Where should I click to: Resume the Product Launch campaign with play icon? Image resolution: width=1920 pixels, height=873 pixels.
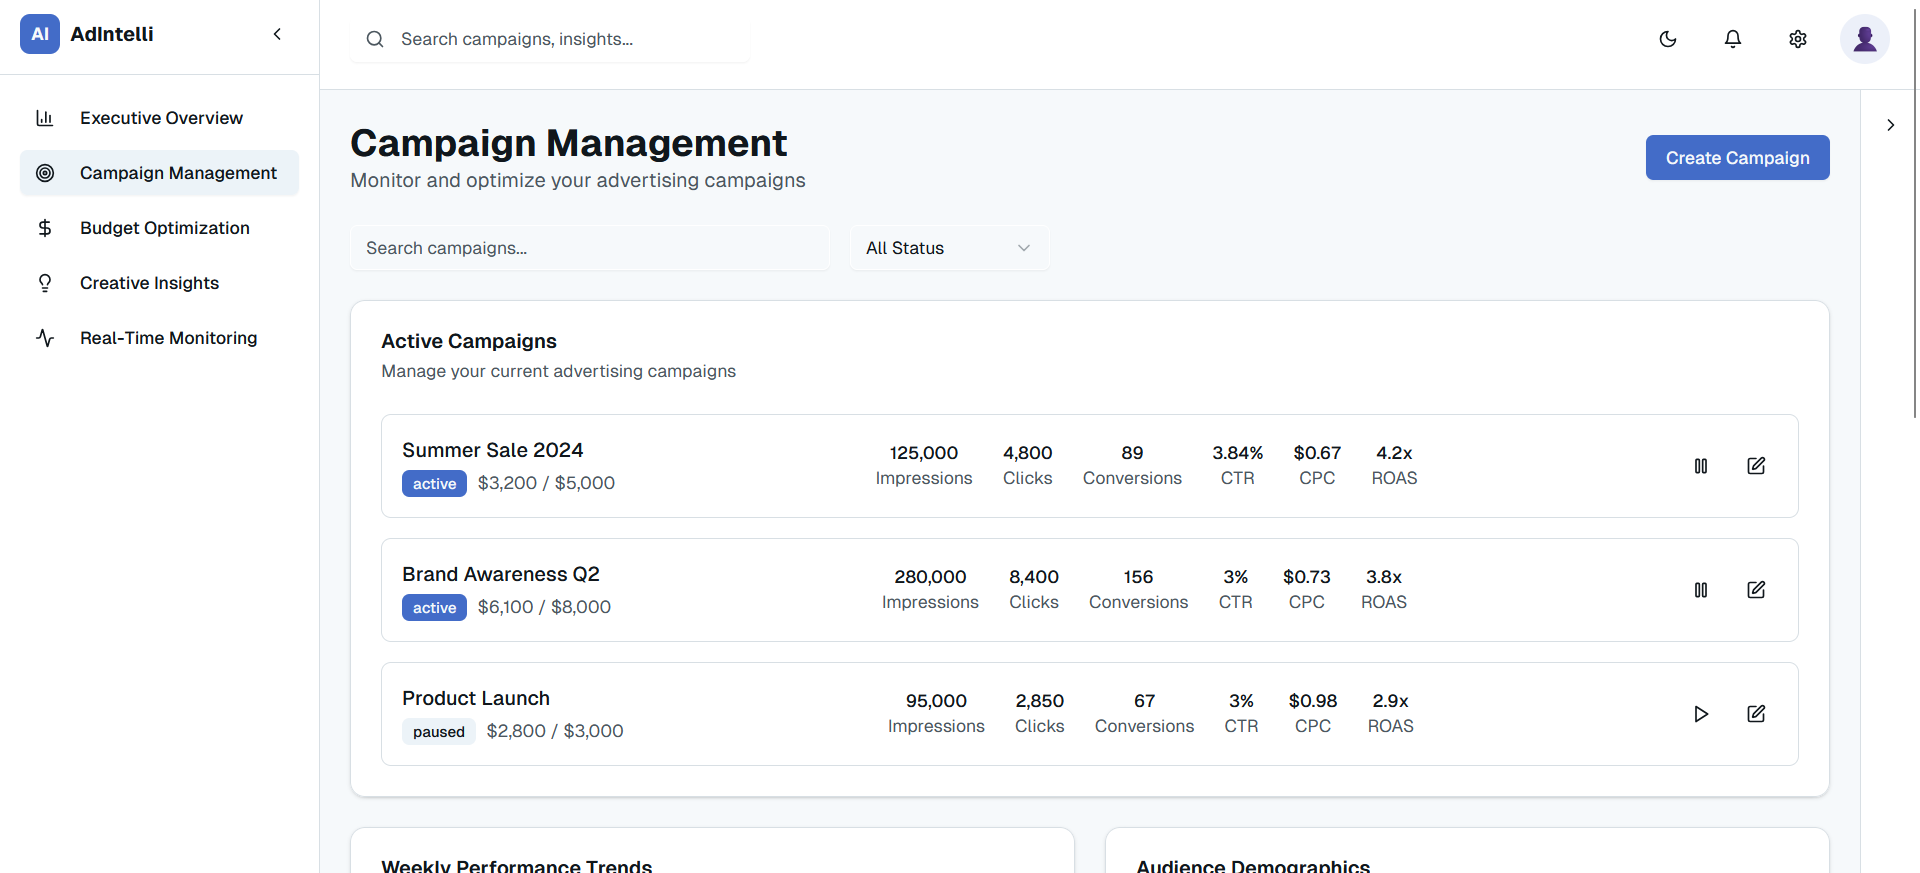[1701, 714]
